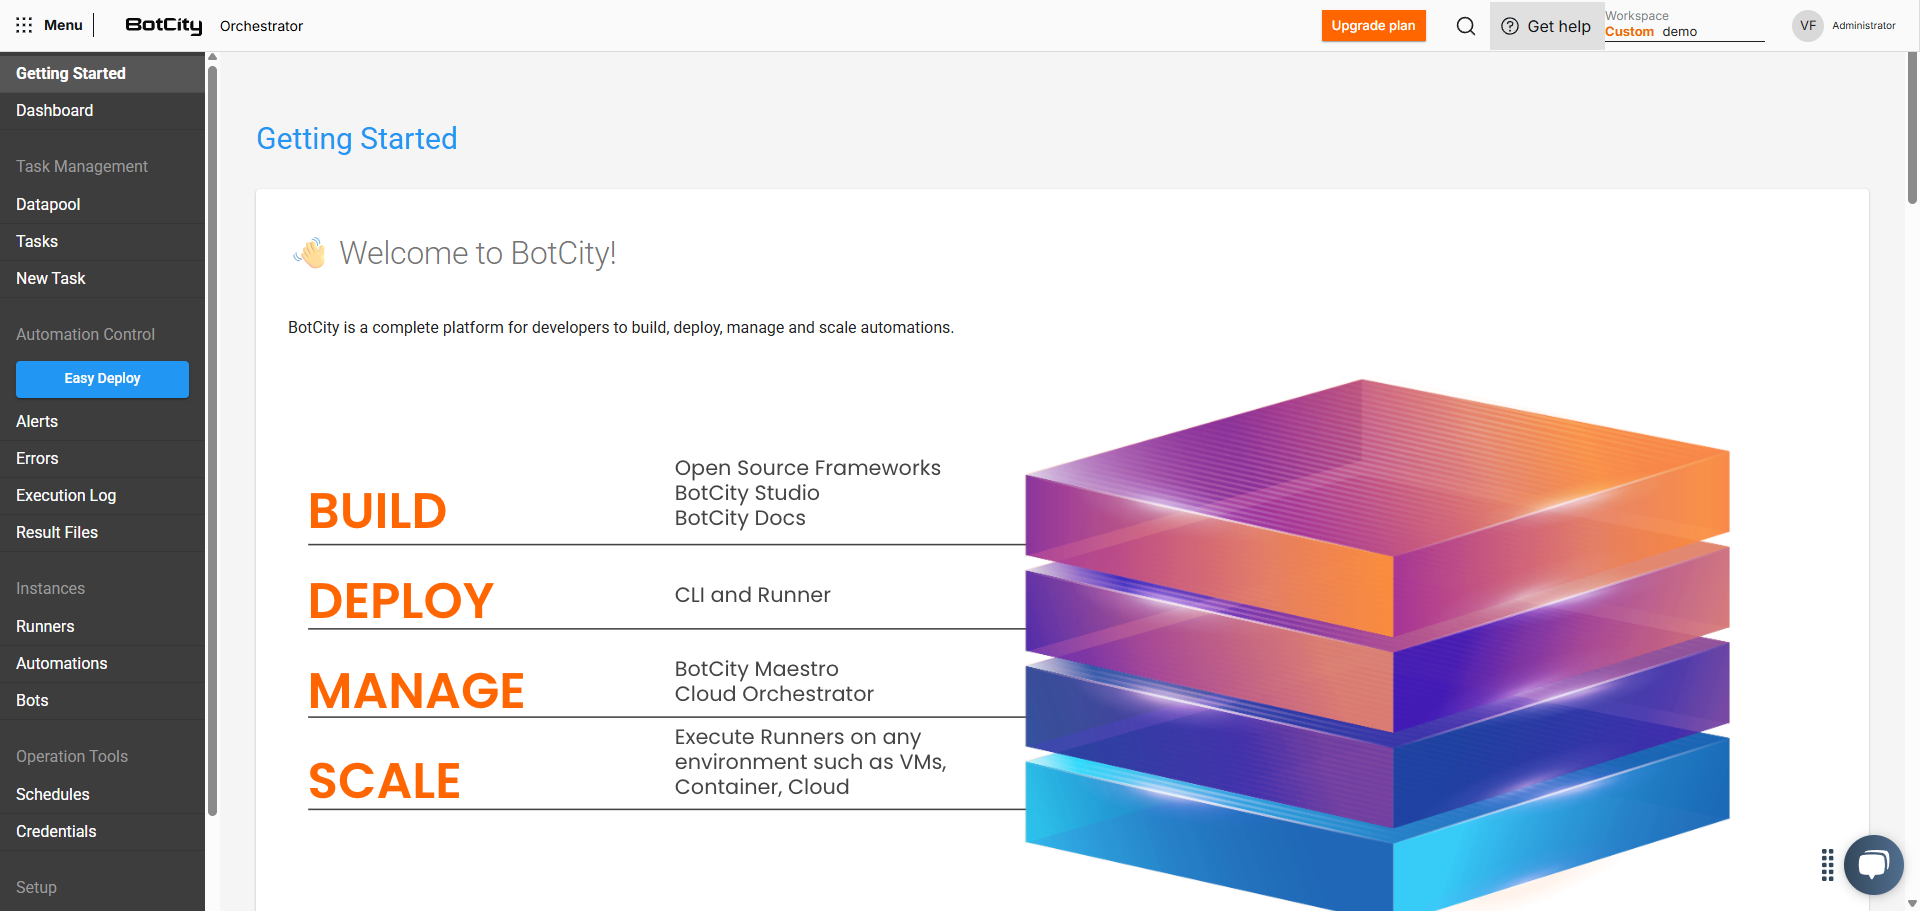Click the layered platform stack illustration
1920x911 pixels.
(x=1377, y=645)
